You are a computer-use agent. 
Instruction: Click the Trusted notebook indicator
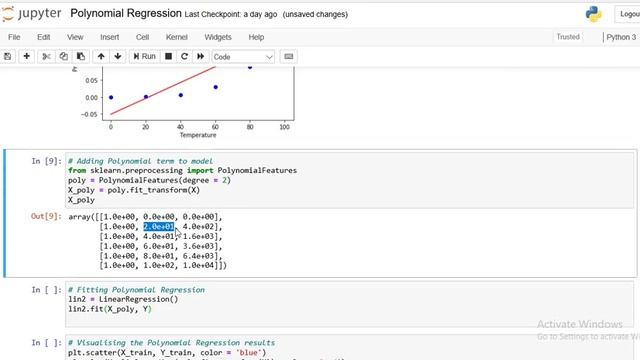[568, 37]
